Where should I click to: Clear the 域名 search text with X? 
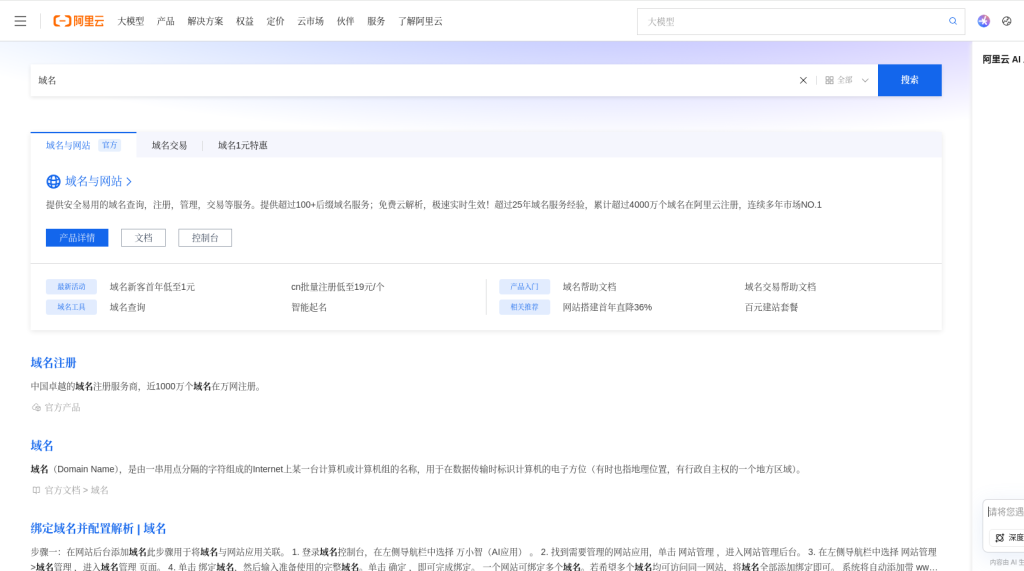[803, 80]
